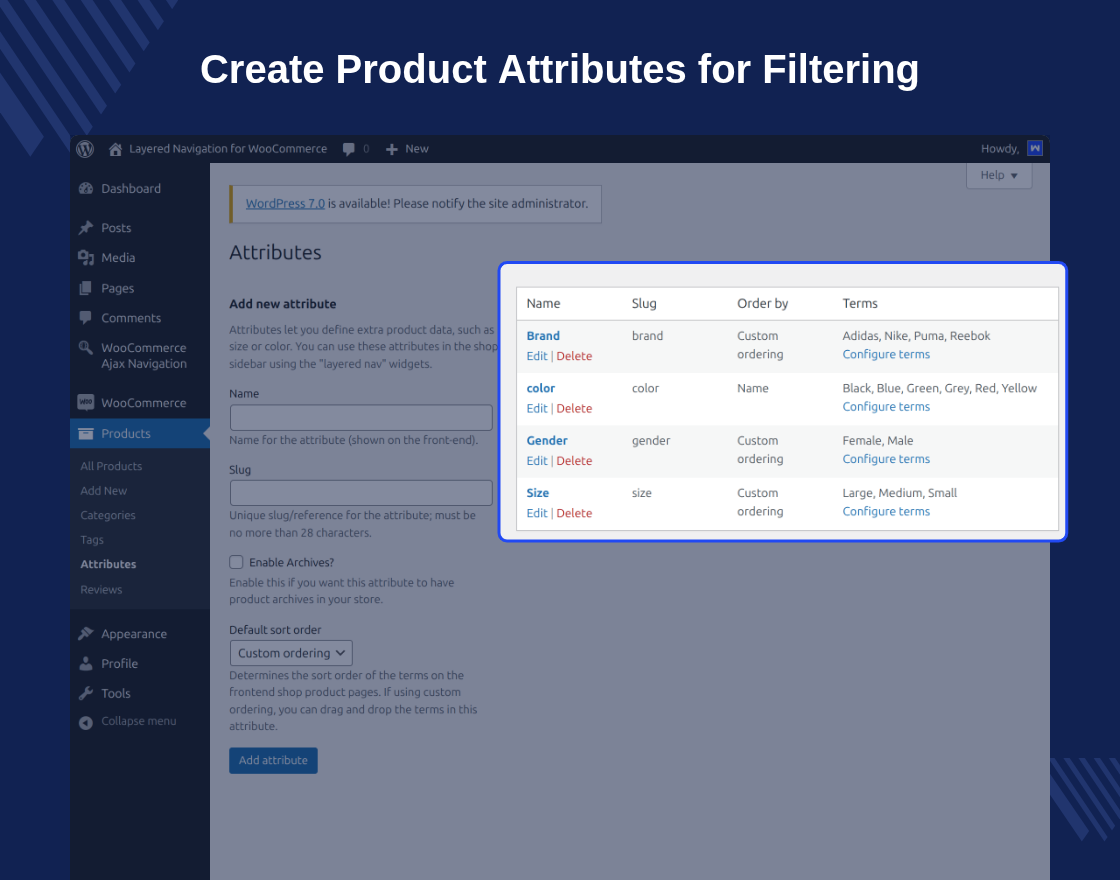Image resolution: width=1120 pixels, height=880 pixels.
Task: Delete the Brand attribute
Action: click(574, 356)
